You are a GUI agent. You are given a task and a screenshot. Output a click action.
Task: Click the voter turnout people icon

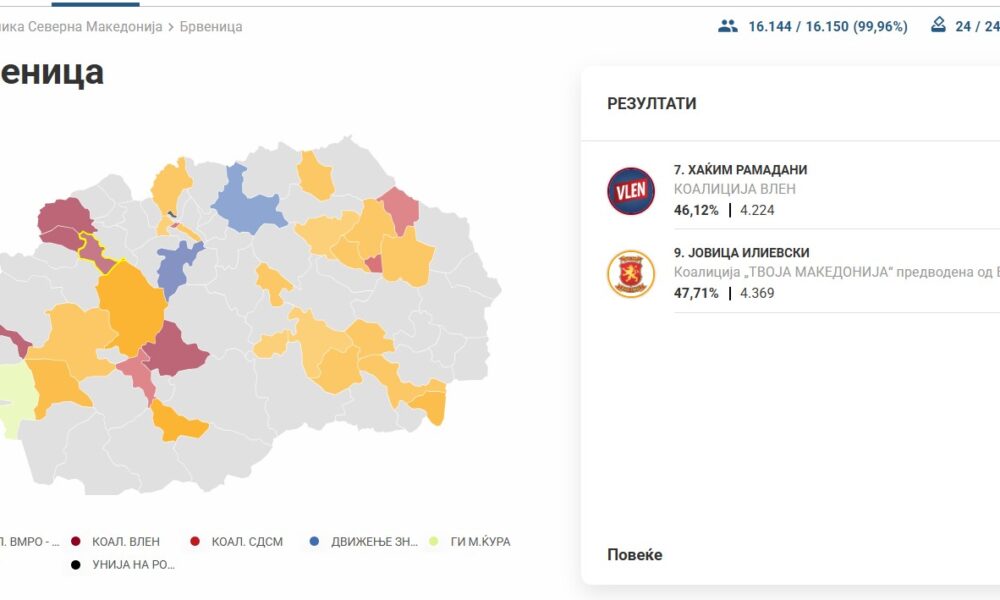click(x=728, y=26)
